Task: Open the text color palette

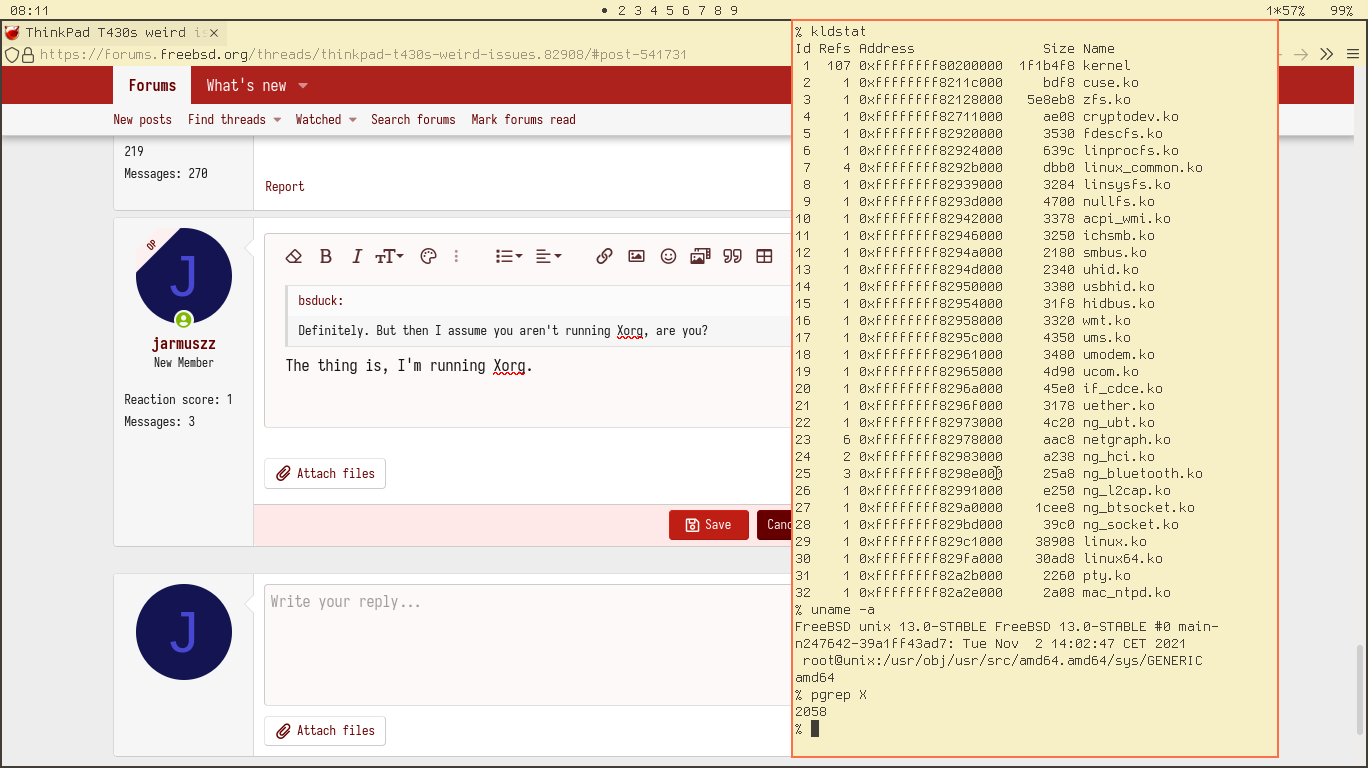Action: click(428, 256)
